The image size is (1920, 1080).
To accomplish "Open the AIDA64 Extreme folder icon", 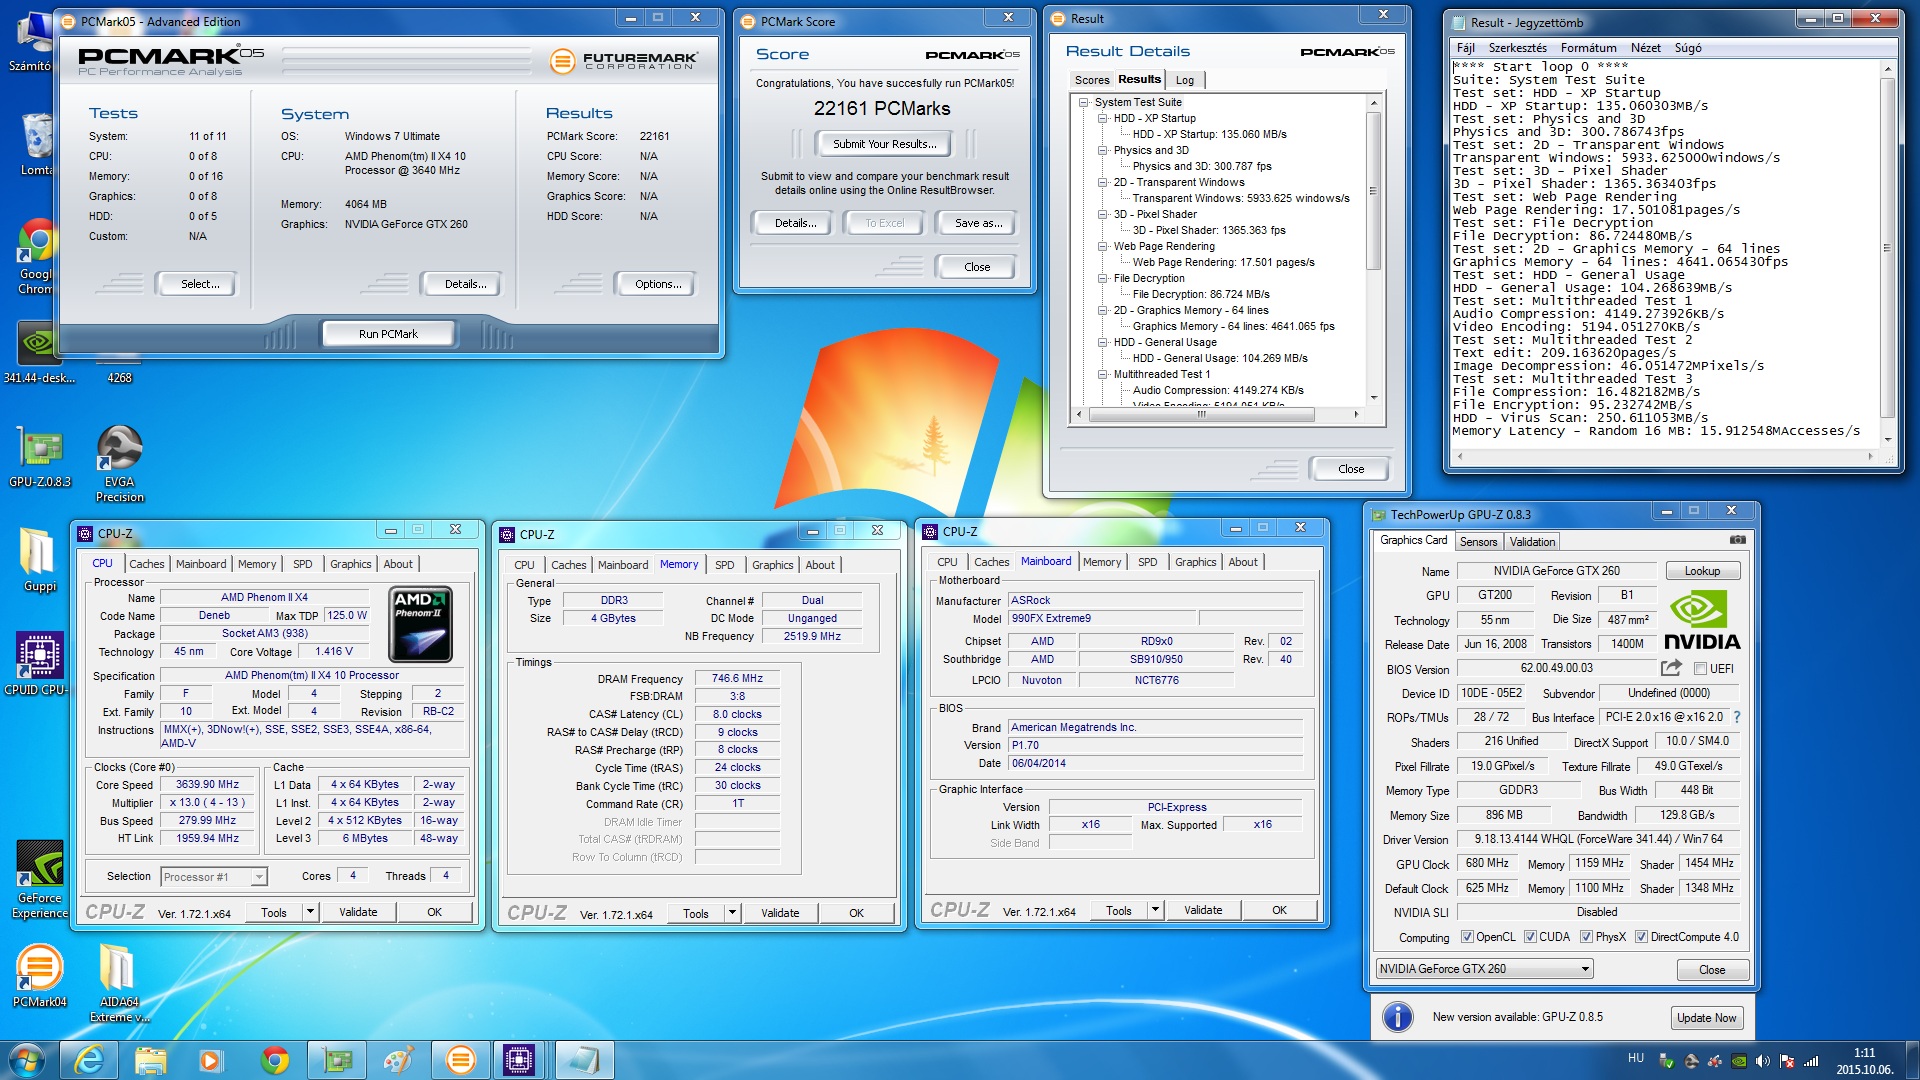I will click(119, 983).
